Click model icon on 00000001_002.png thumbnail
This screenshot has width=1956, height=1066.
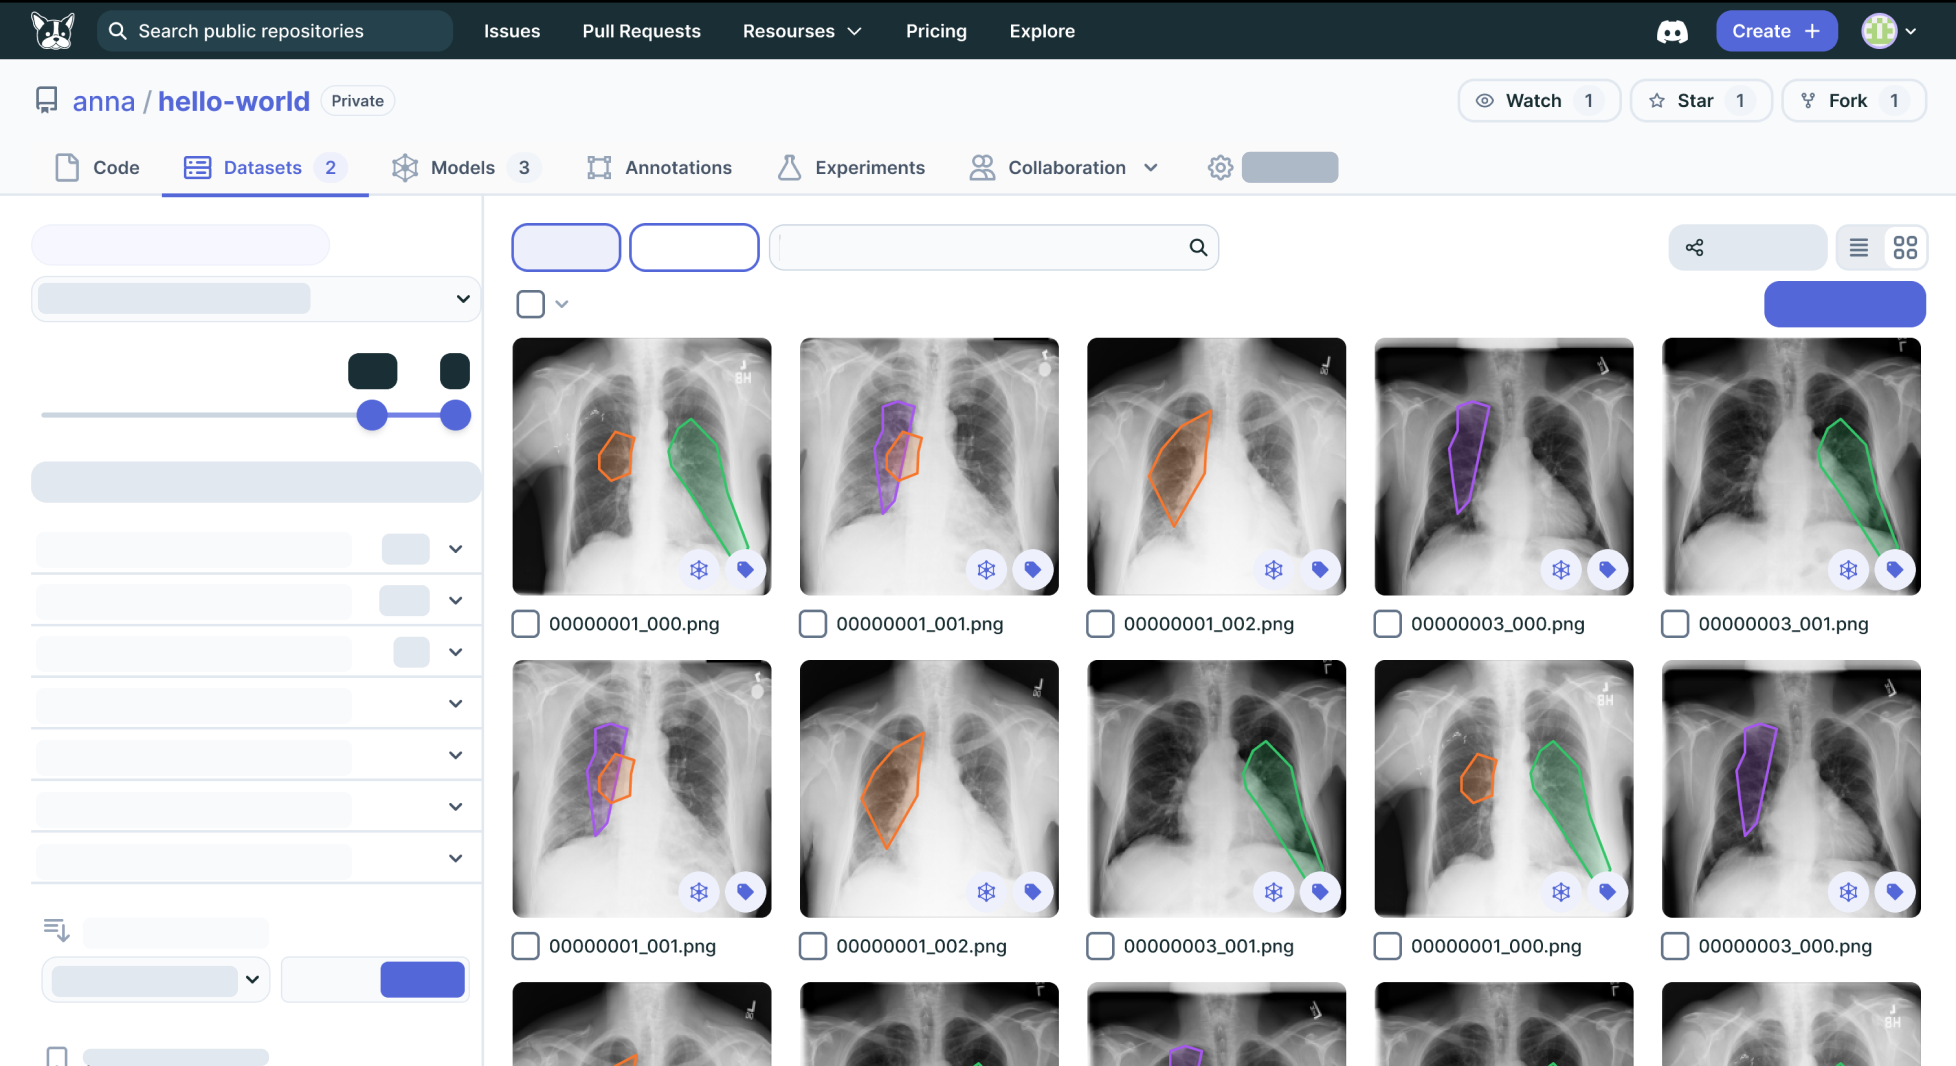pyautogui.click(x=1273, y=570)
